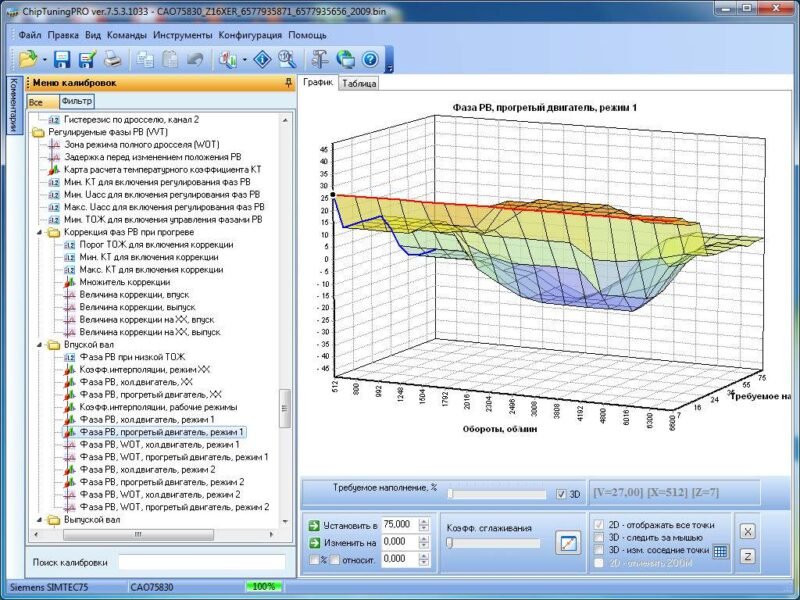Open the tools hammer icon

click(x=320, y=59)
